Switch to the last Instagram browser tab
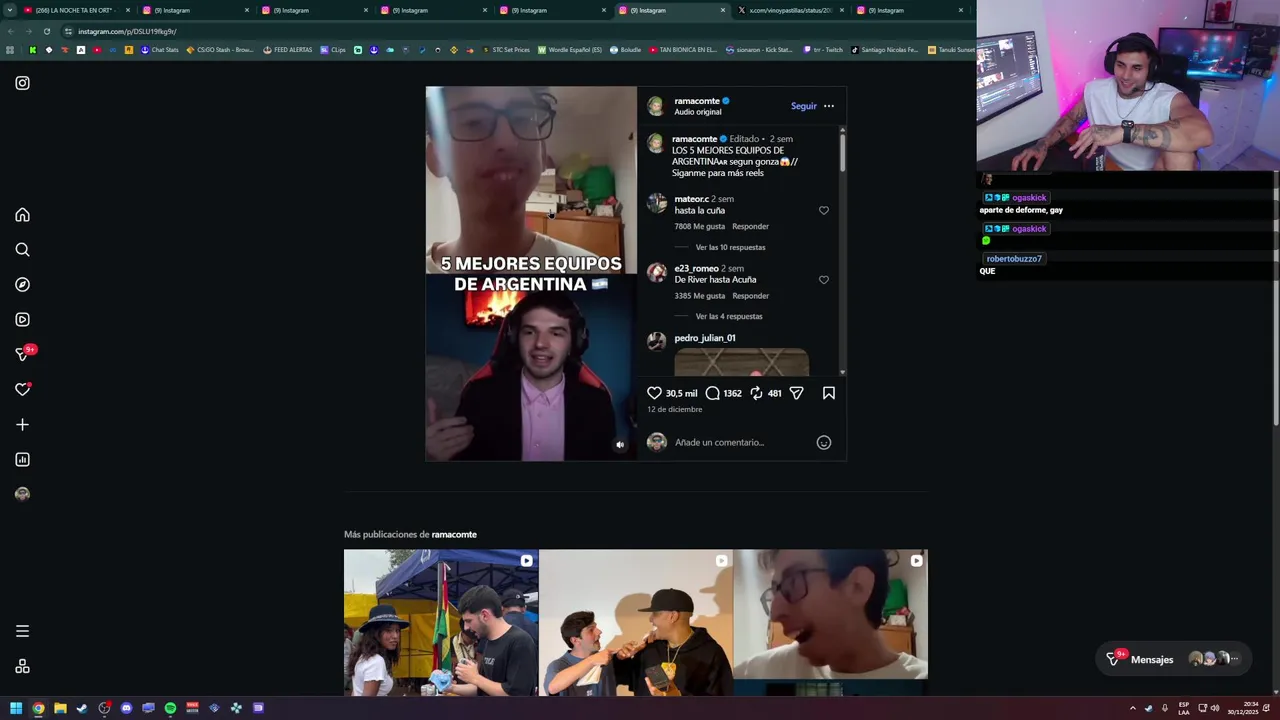This screenshot has height=720, width=1280. coord(910,10)
